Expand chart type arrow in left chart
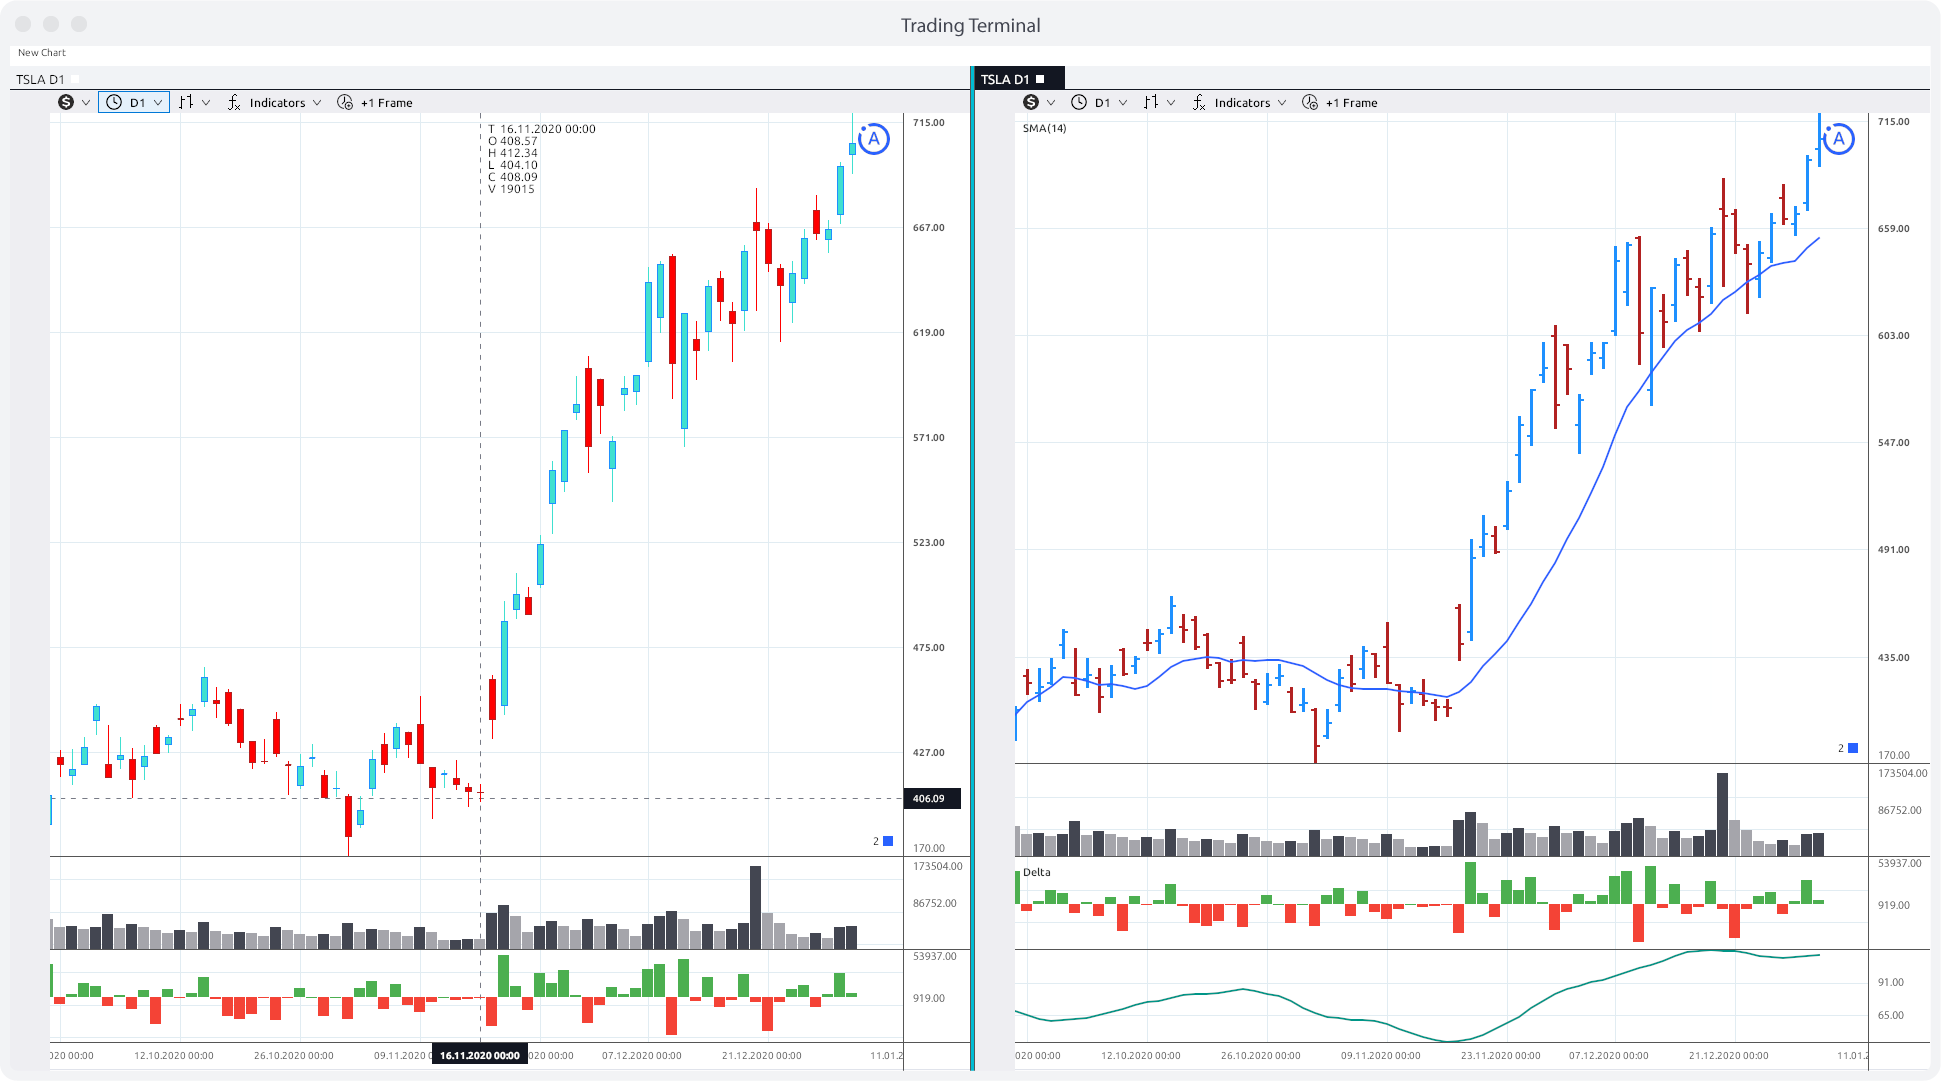This screenshot has width=1941, height=1081. [x=206, y=103]
